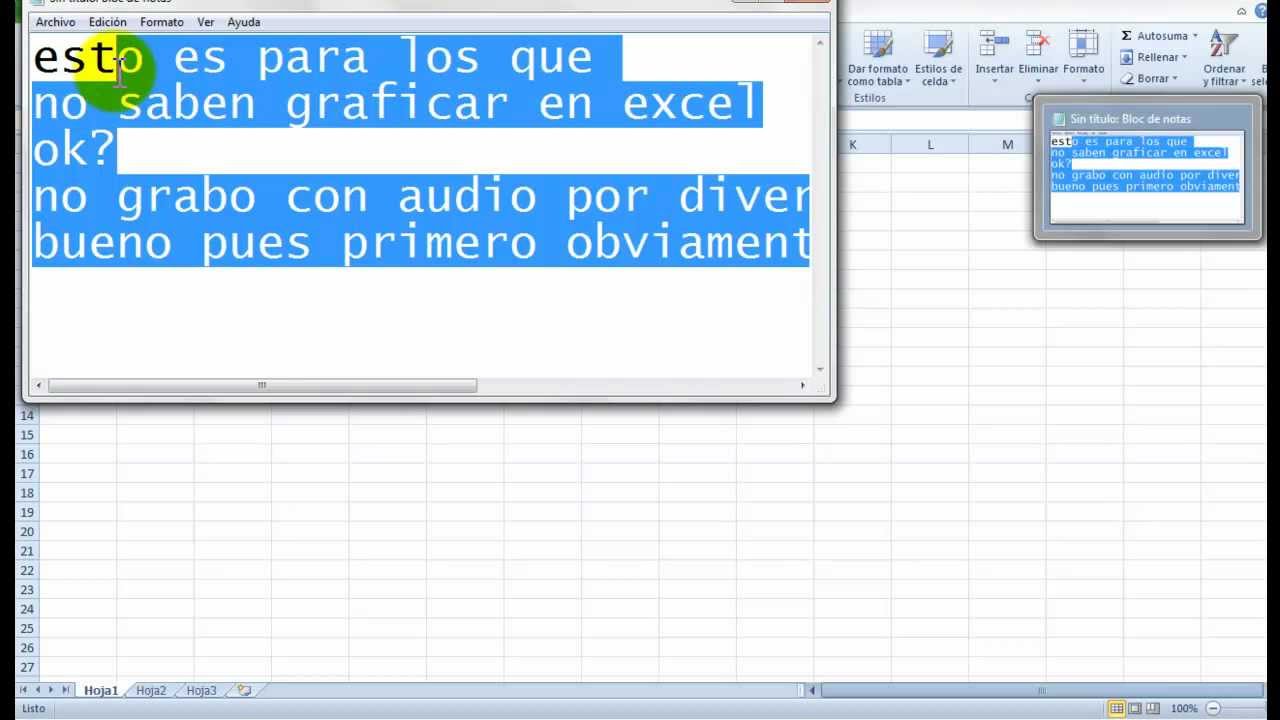Open Excel help question mark icon
The height and width of the screenshot is (720, 1280).
coord(1260,11)
